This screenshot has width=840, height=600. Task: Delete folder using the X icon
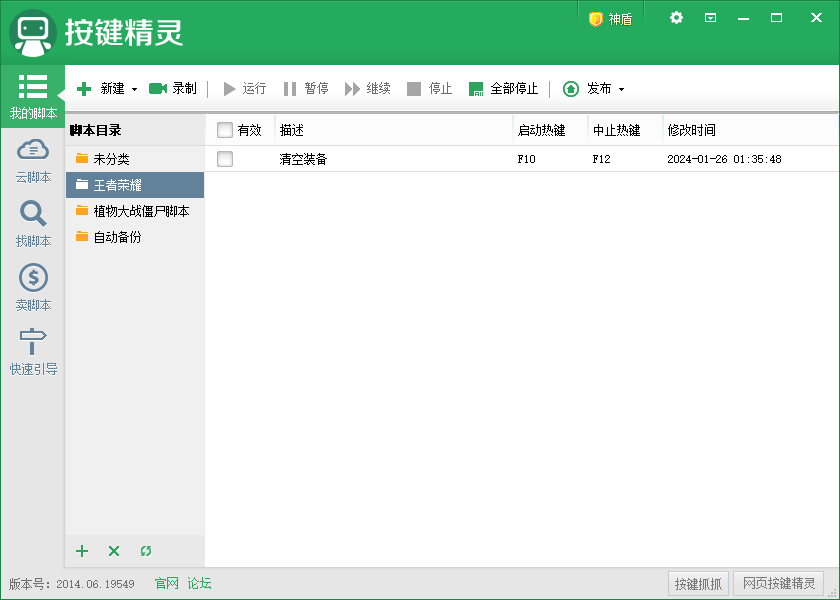[x=113, y=551]
